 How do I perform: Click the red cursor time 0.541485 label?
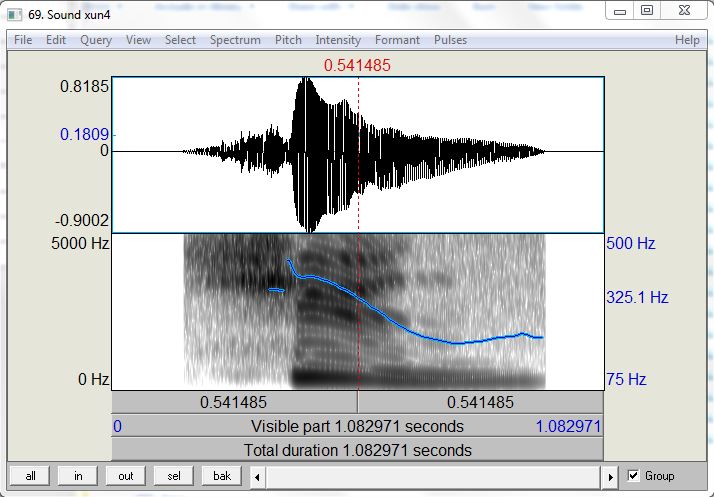pyautogui.click(x=357, y=65)
